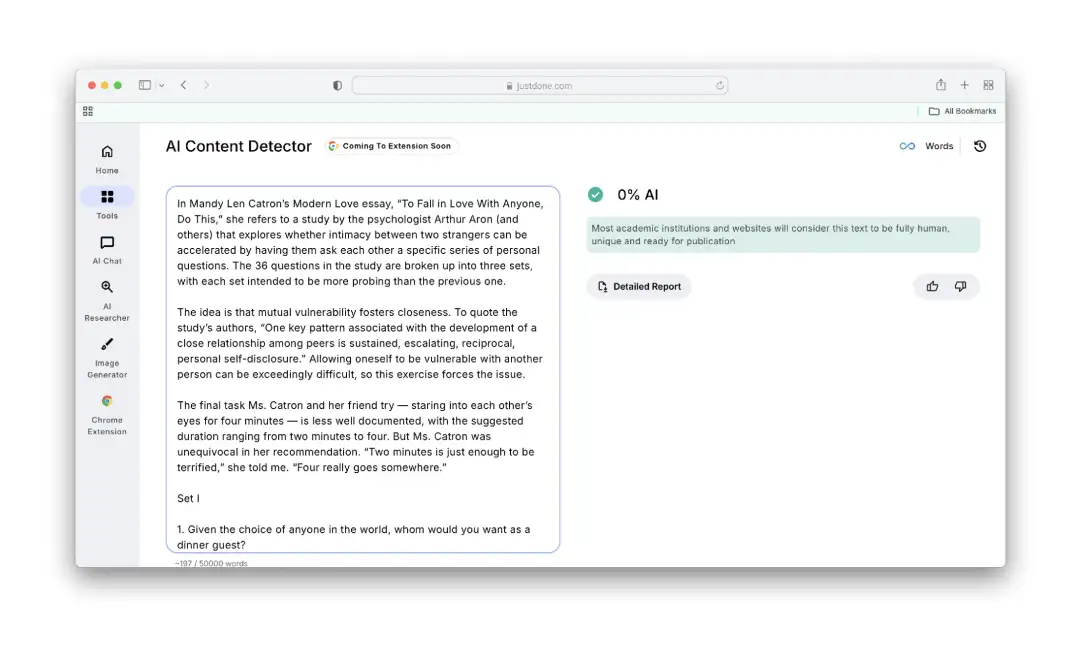The image size is (1080, 656).
Task: Reload the current page
Action: 719,85
